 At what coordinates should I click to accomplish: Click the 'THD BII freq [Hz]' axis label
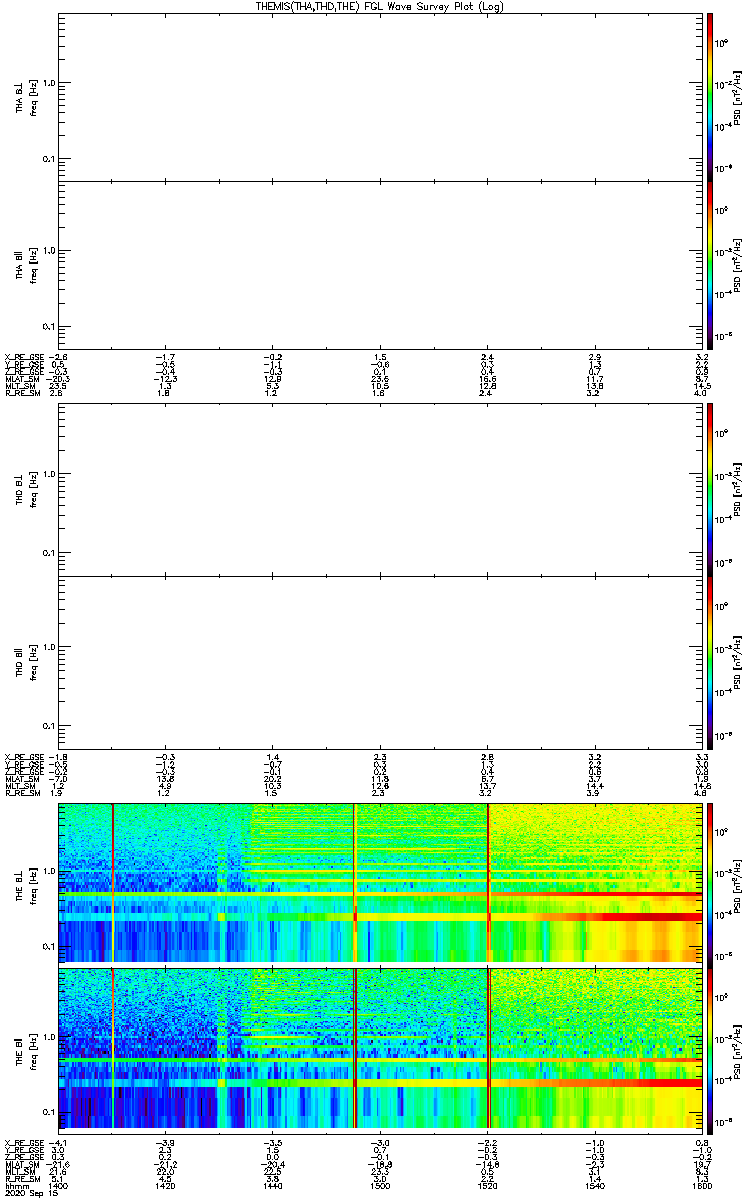[x=26, y=661]
